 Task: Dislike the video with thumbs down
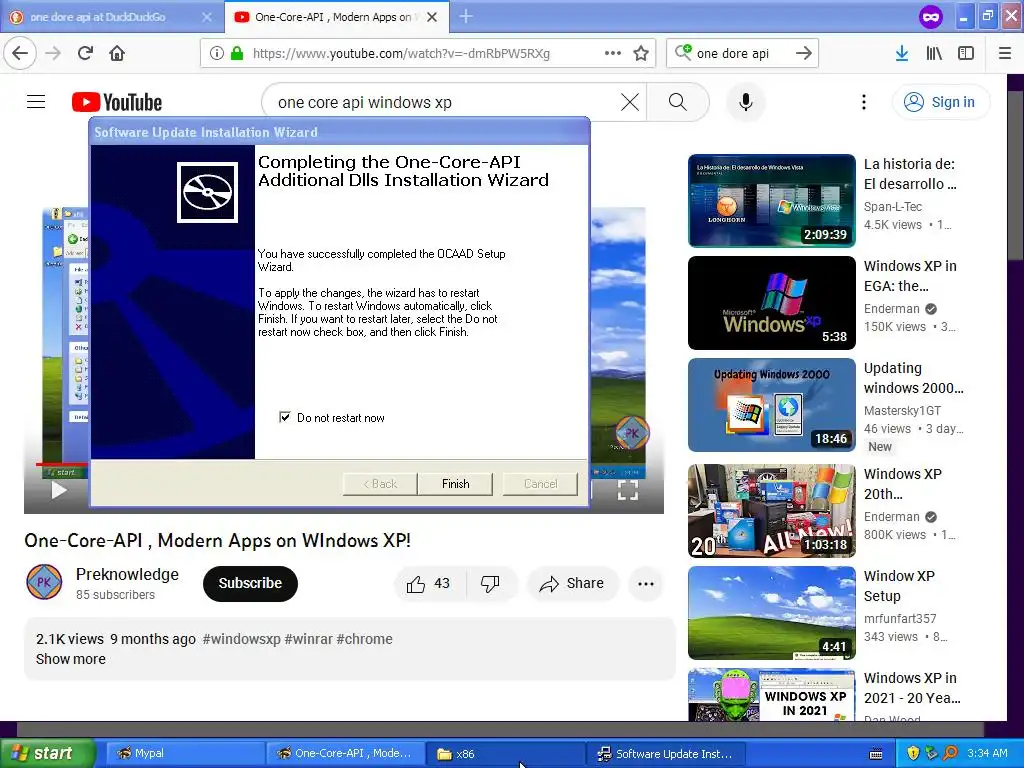[x=490, y=583]
